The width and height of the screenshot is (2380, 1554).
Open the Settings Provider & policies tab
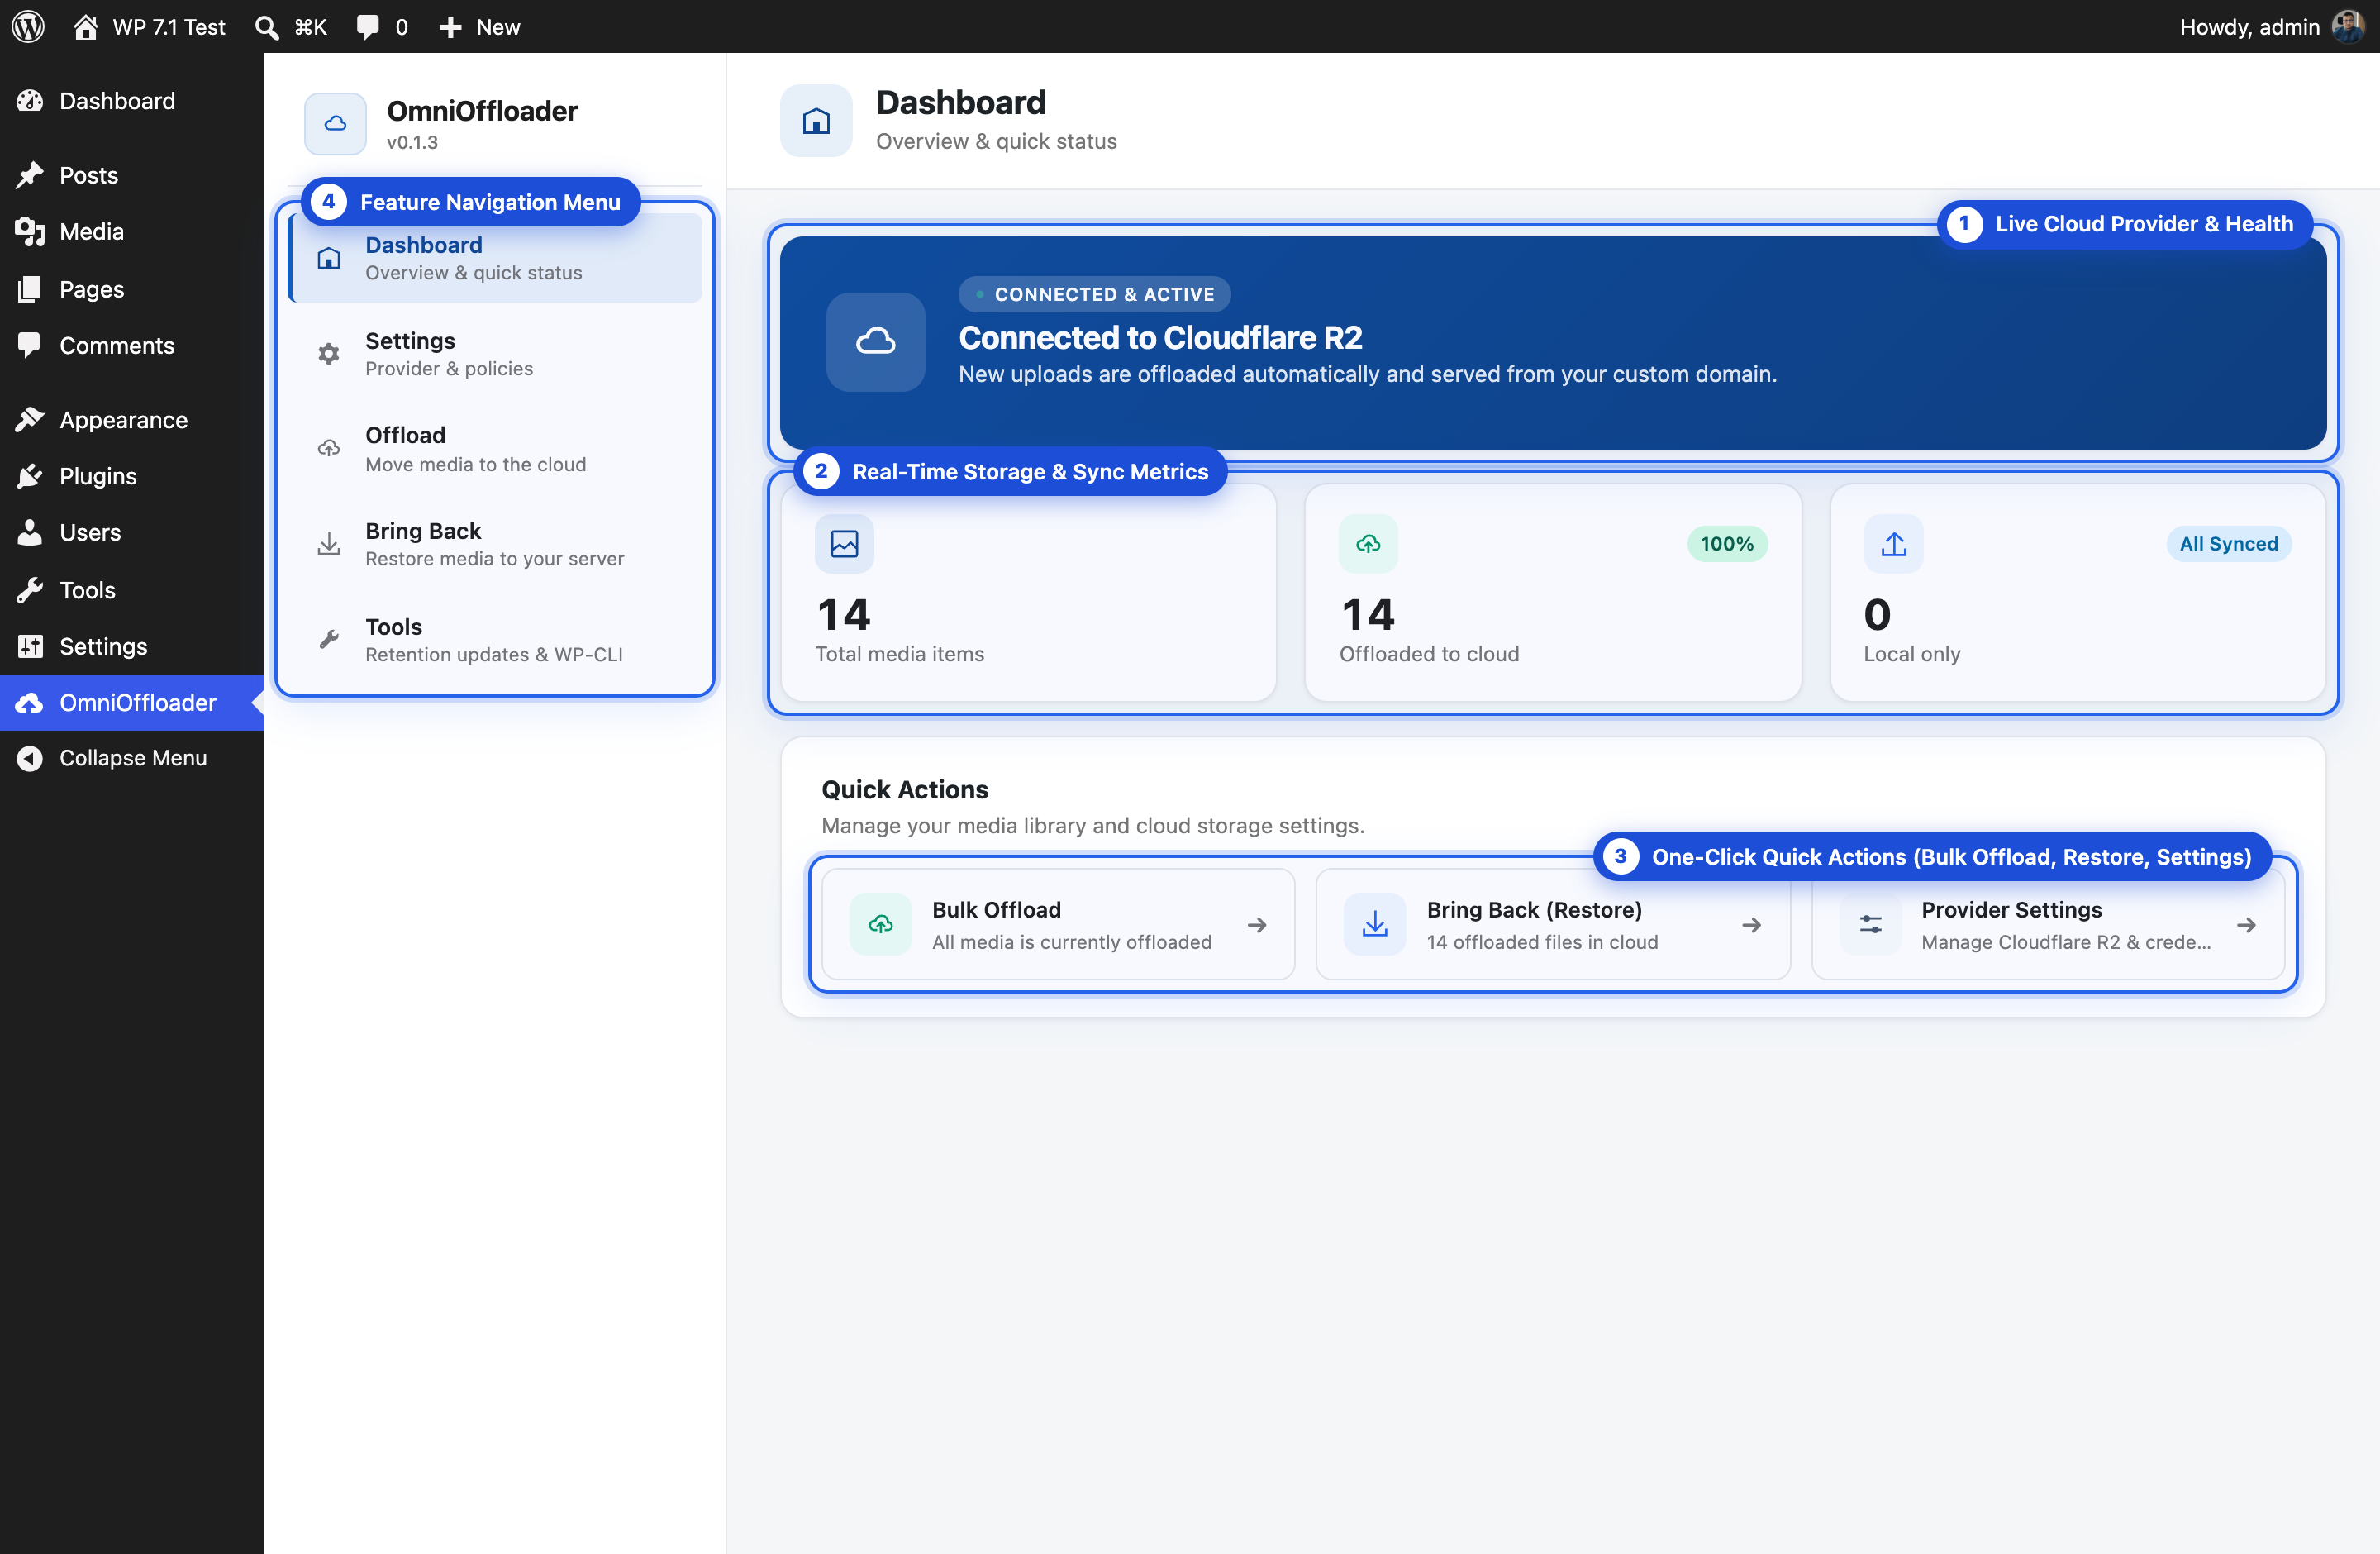[x=496, y=354]
